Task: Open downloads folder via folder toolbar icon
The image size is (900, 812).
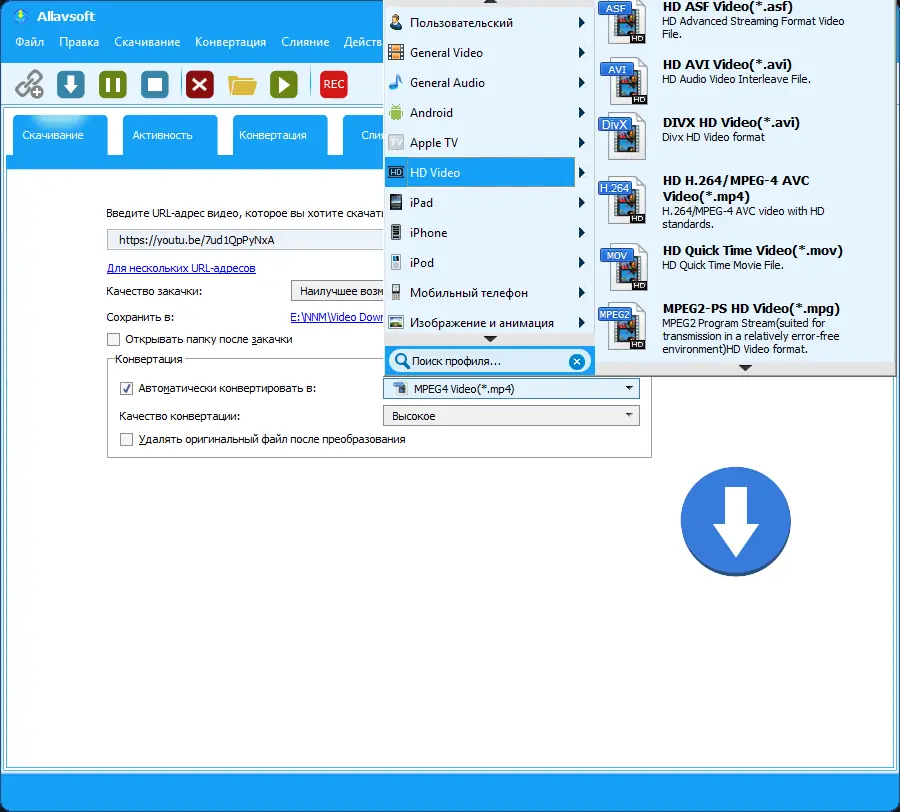Action: coord(241,84)
